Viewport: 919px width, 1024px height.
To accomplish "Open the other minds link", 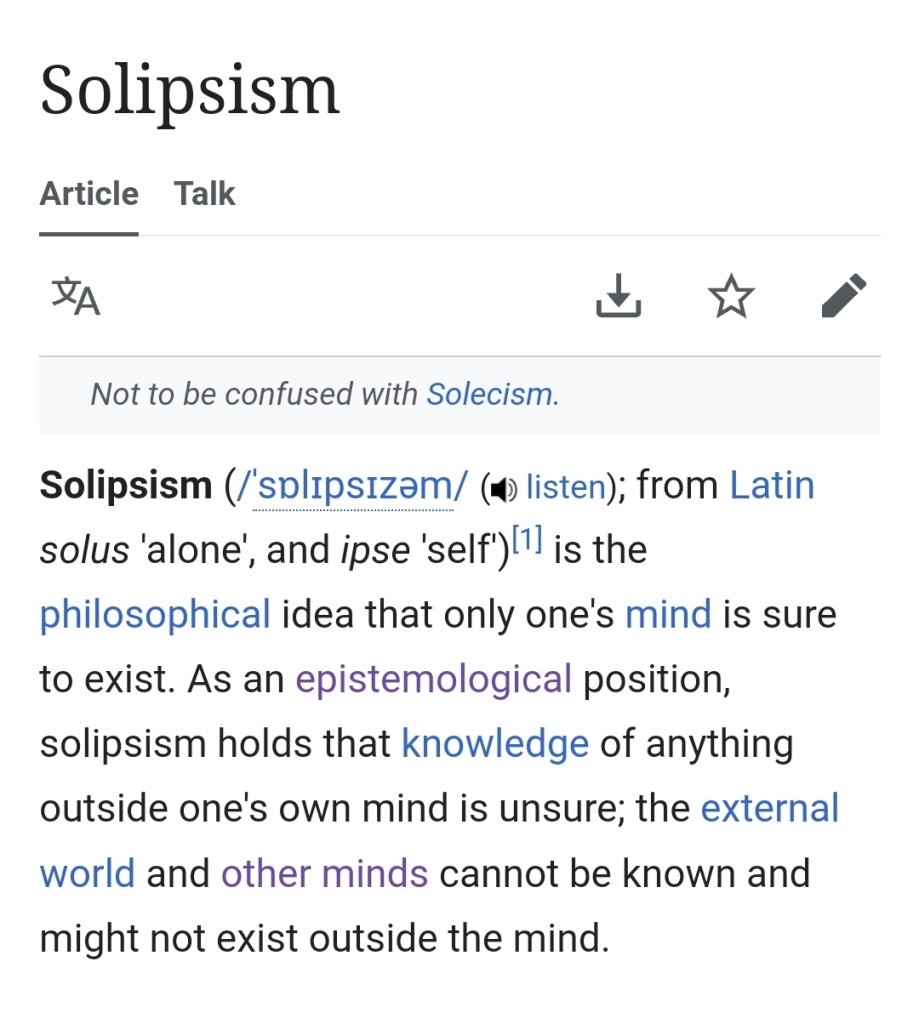I will point(324,873).
